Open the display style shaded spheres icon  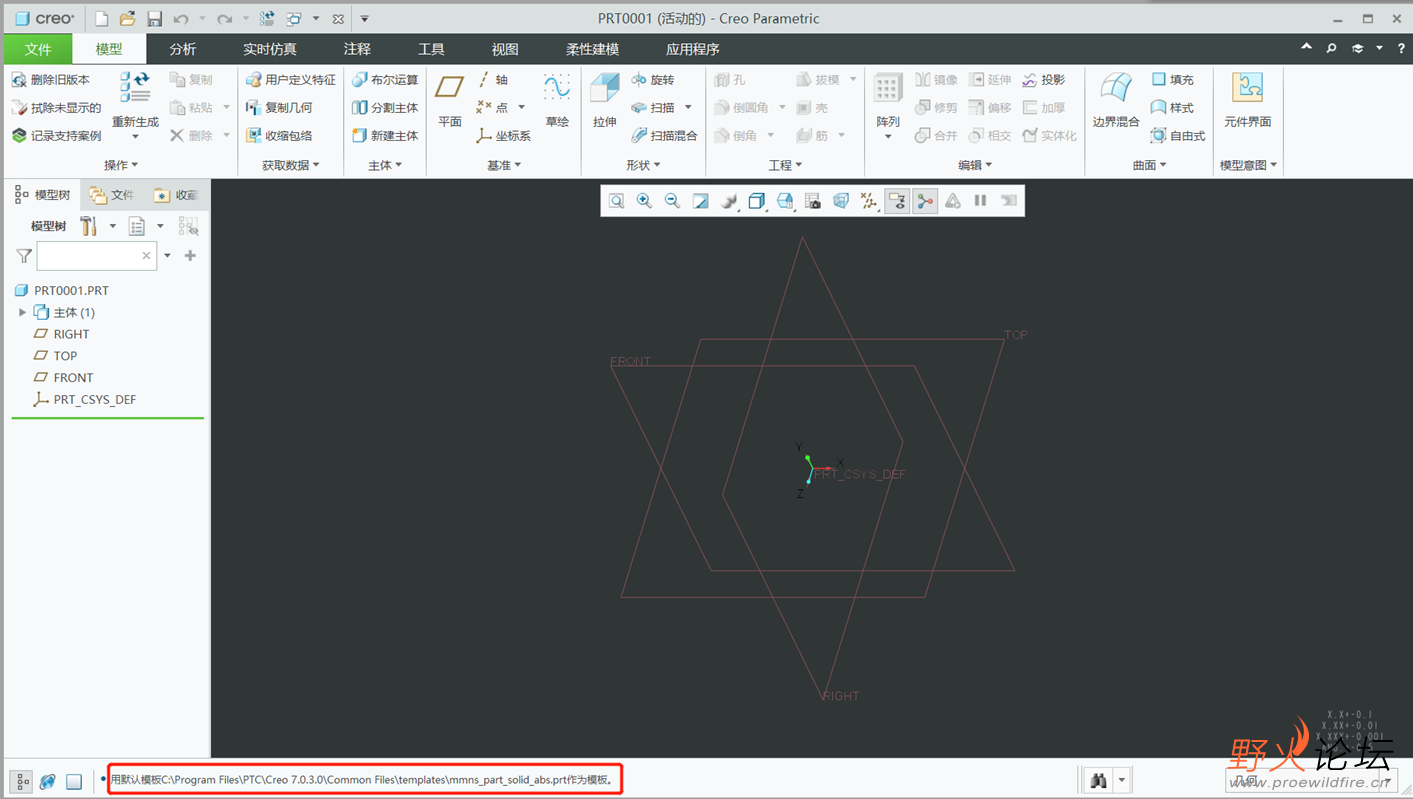click(x=729, y=201)
